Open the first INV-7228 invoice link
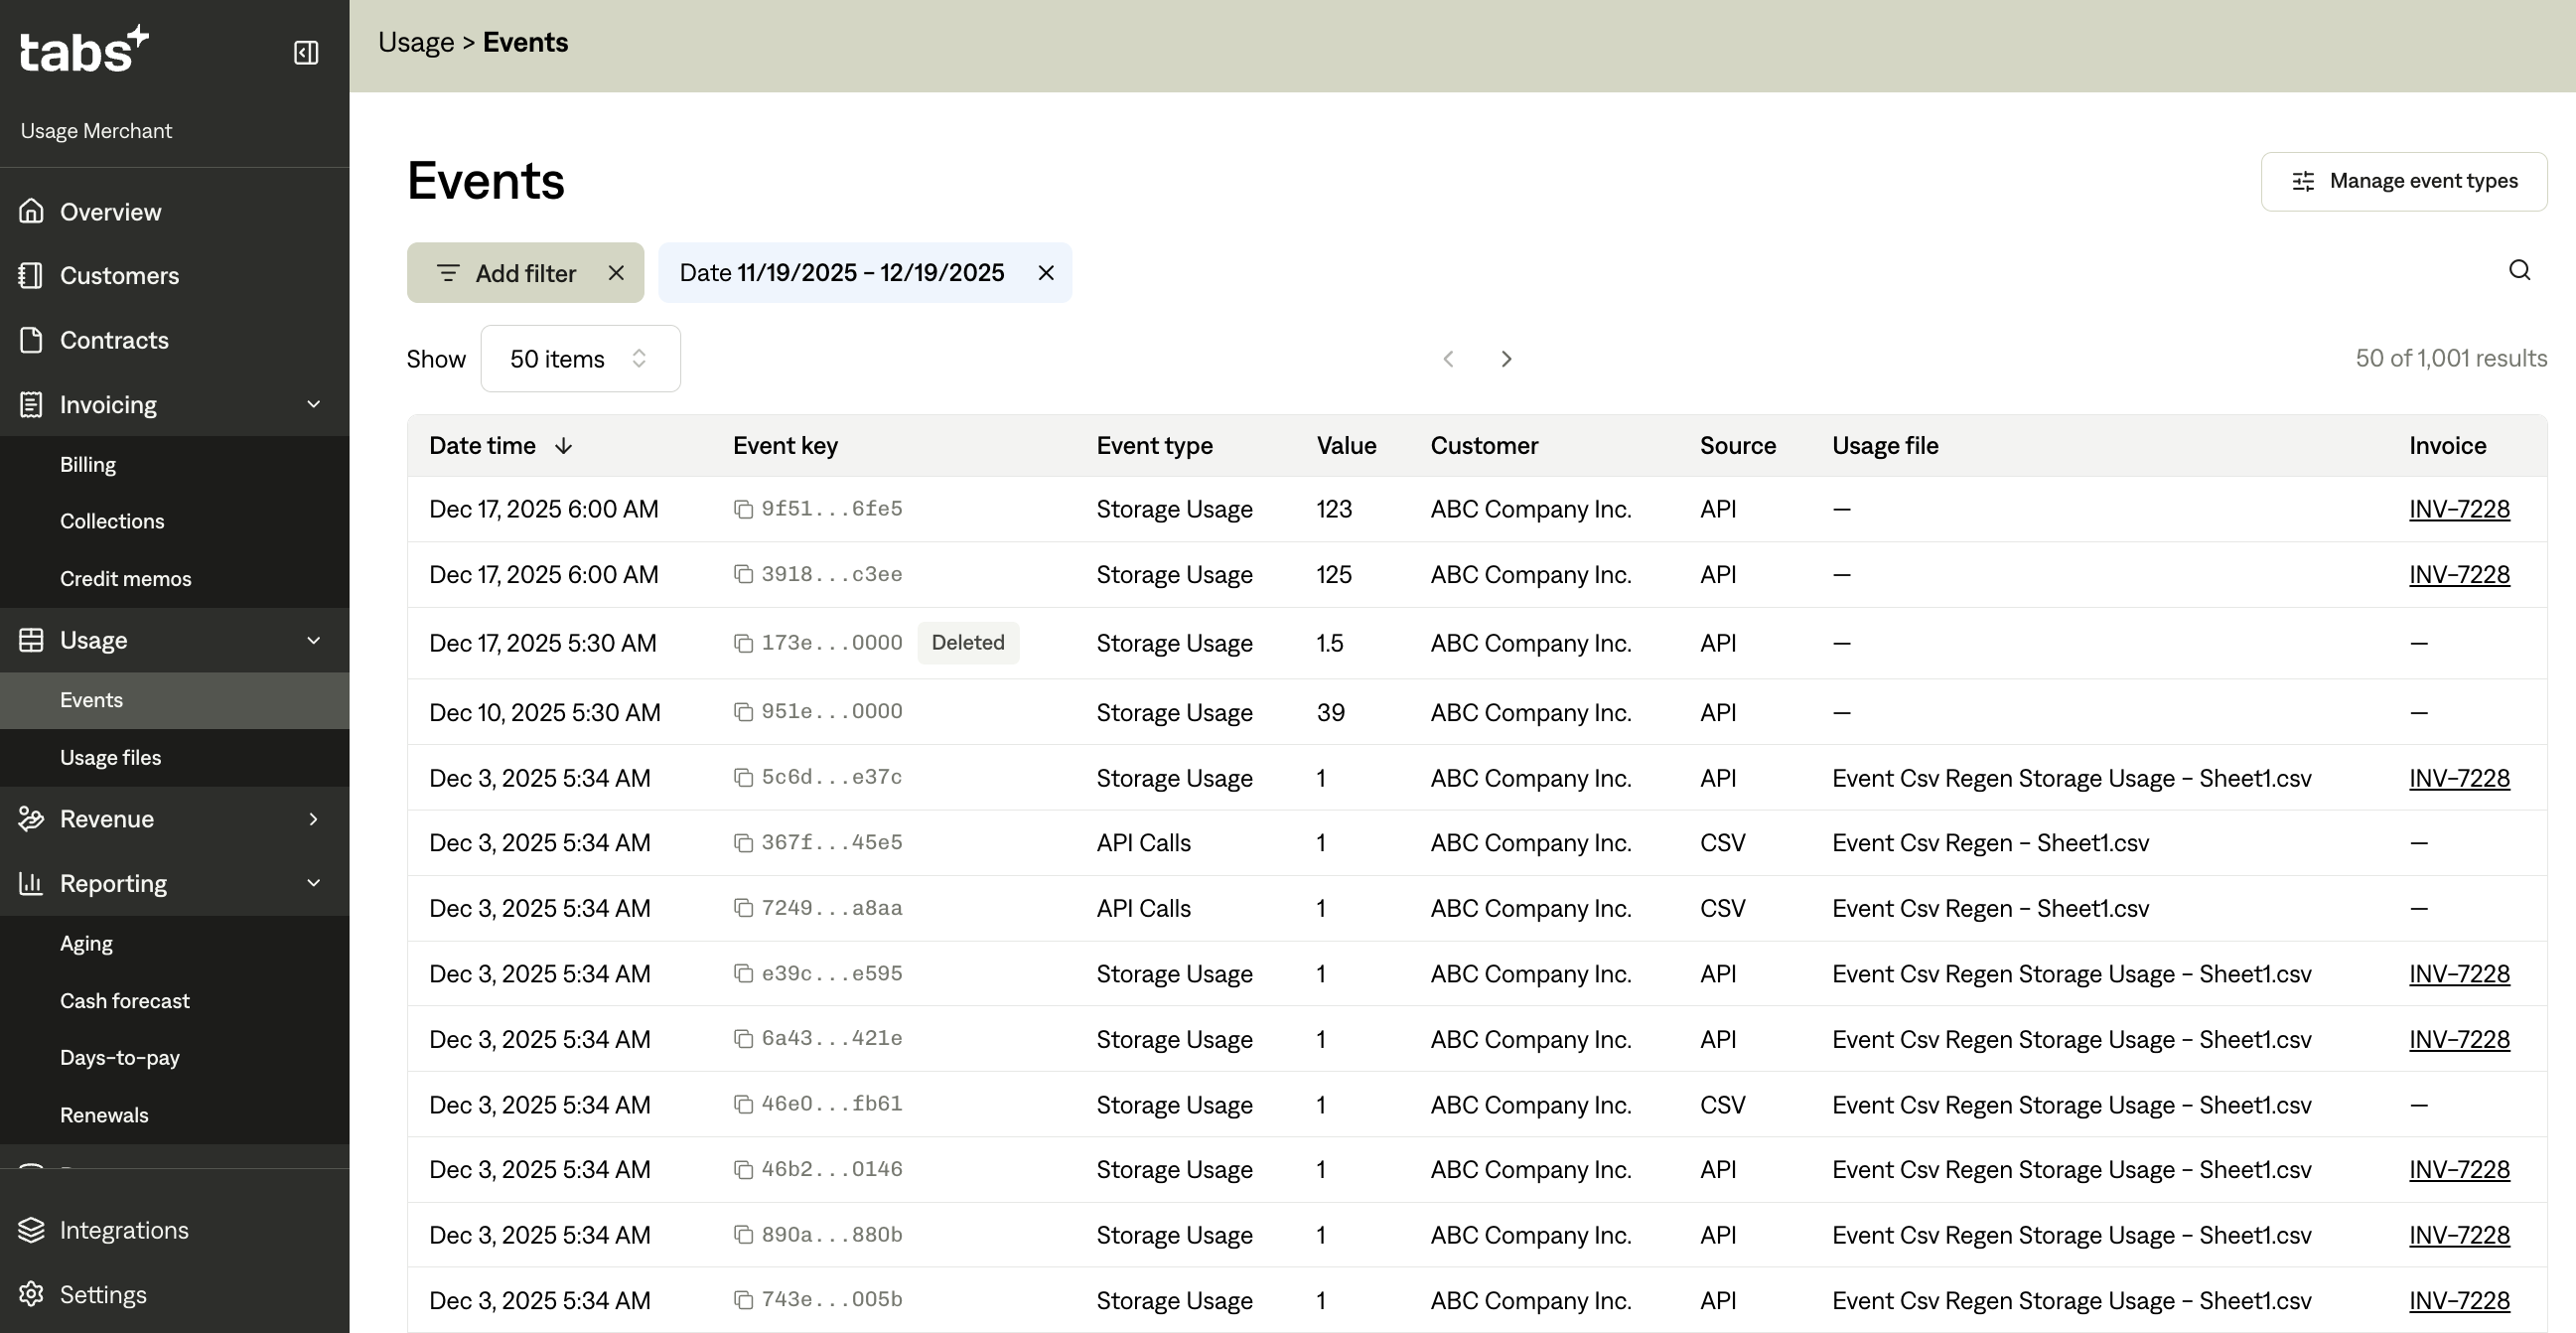The width and height of the screenshot is (2576, 1333). click(2458, 510)
